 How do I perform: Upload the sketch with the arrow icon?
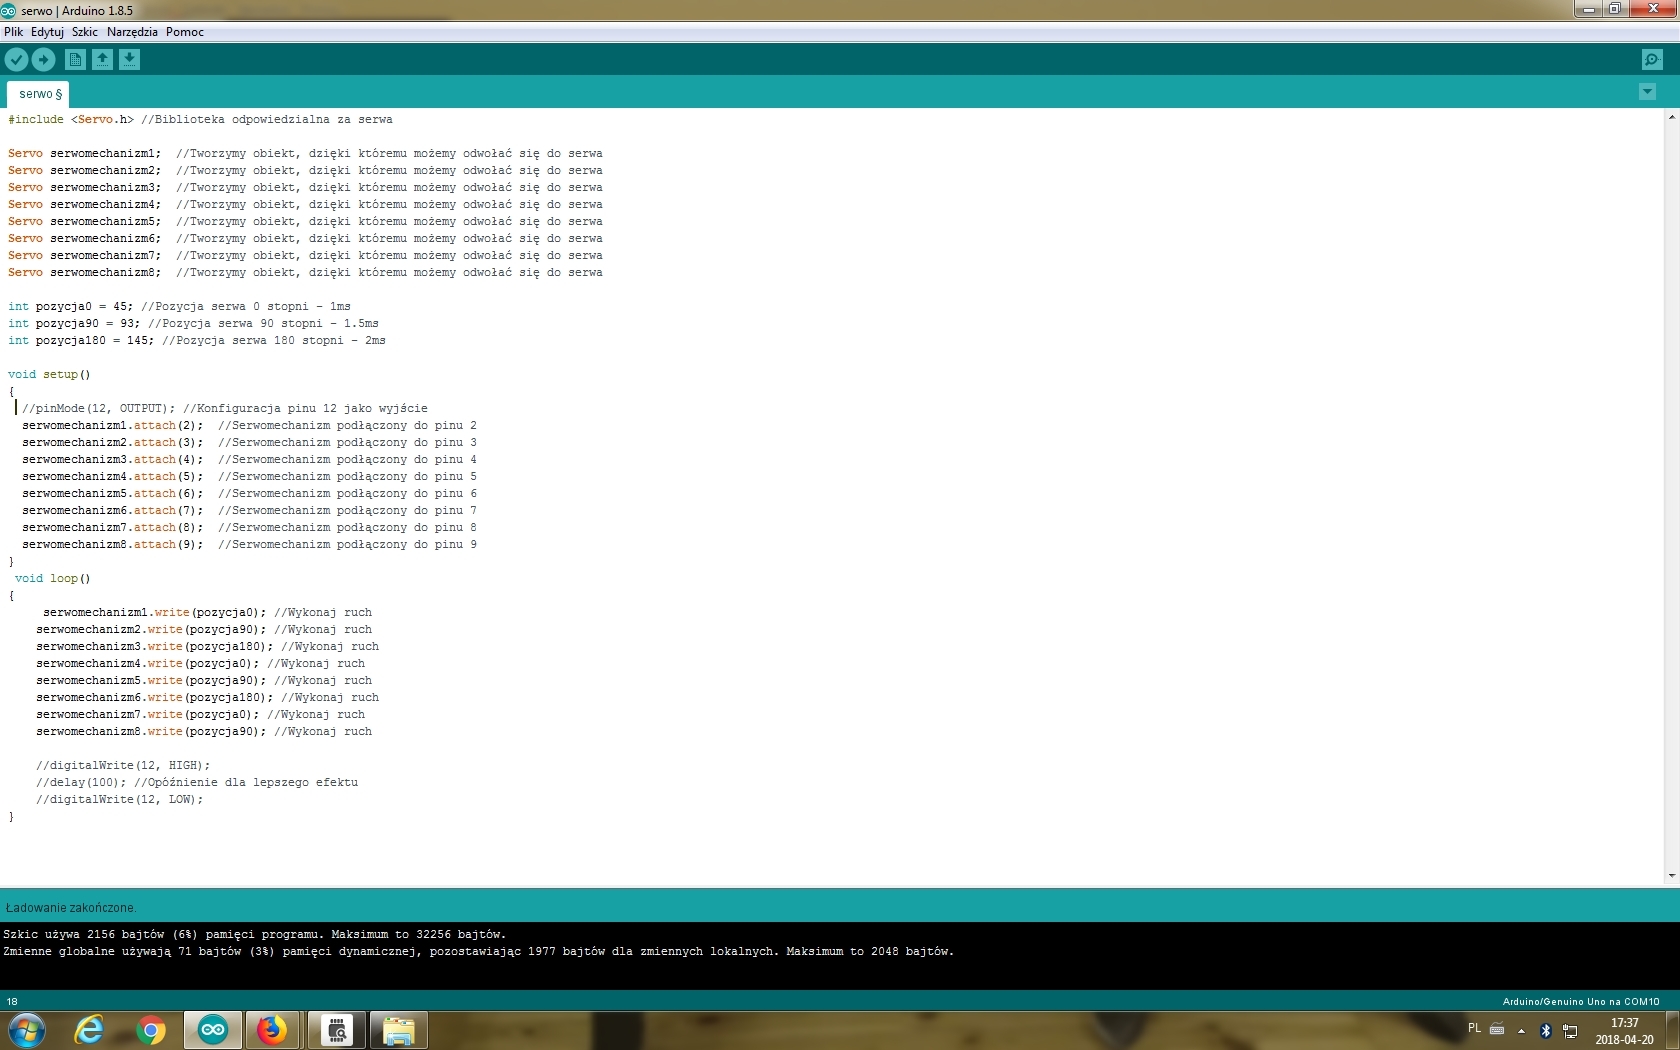coord(43,60)
